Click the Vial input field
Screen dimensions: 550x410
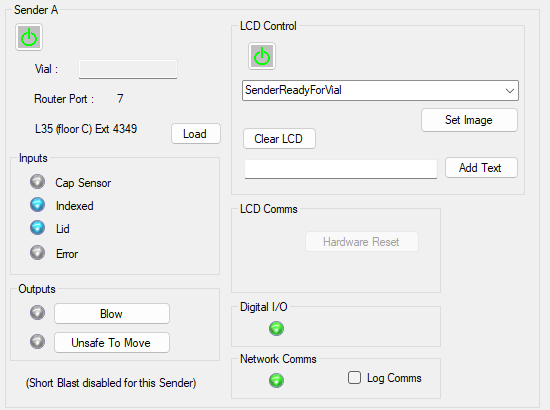(128, 69)
